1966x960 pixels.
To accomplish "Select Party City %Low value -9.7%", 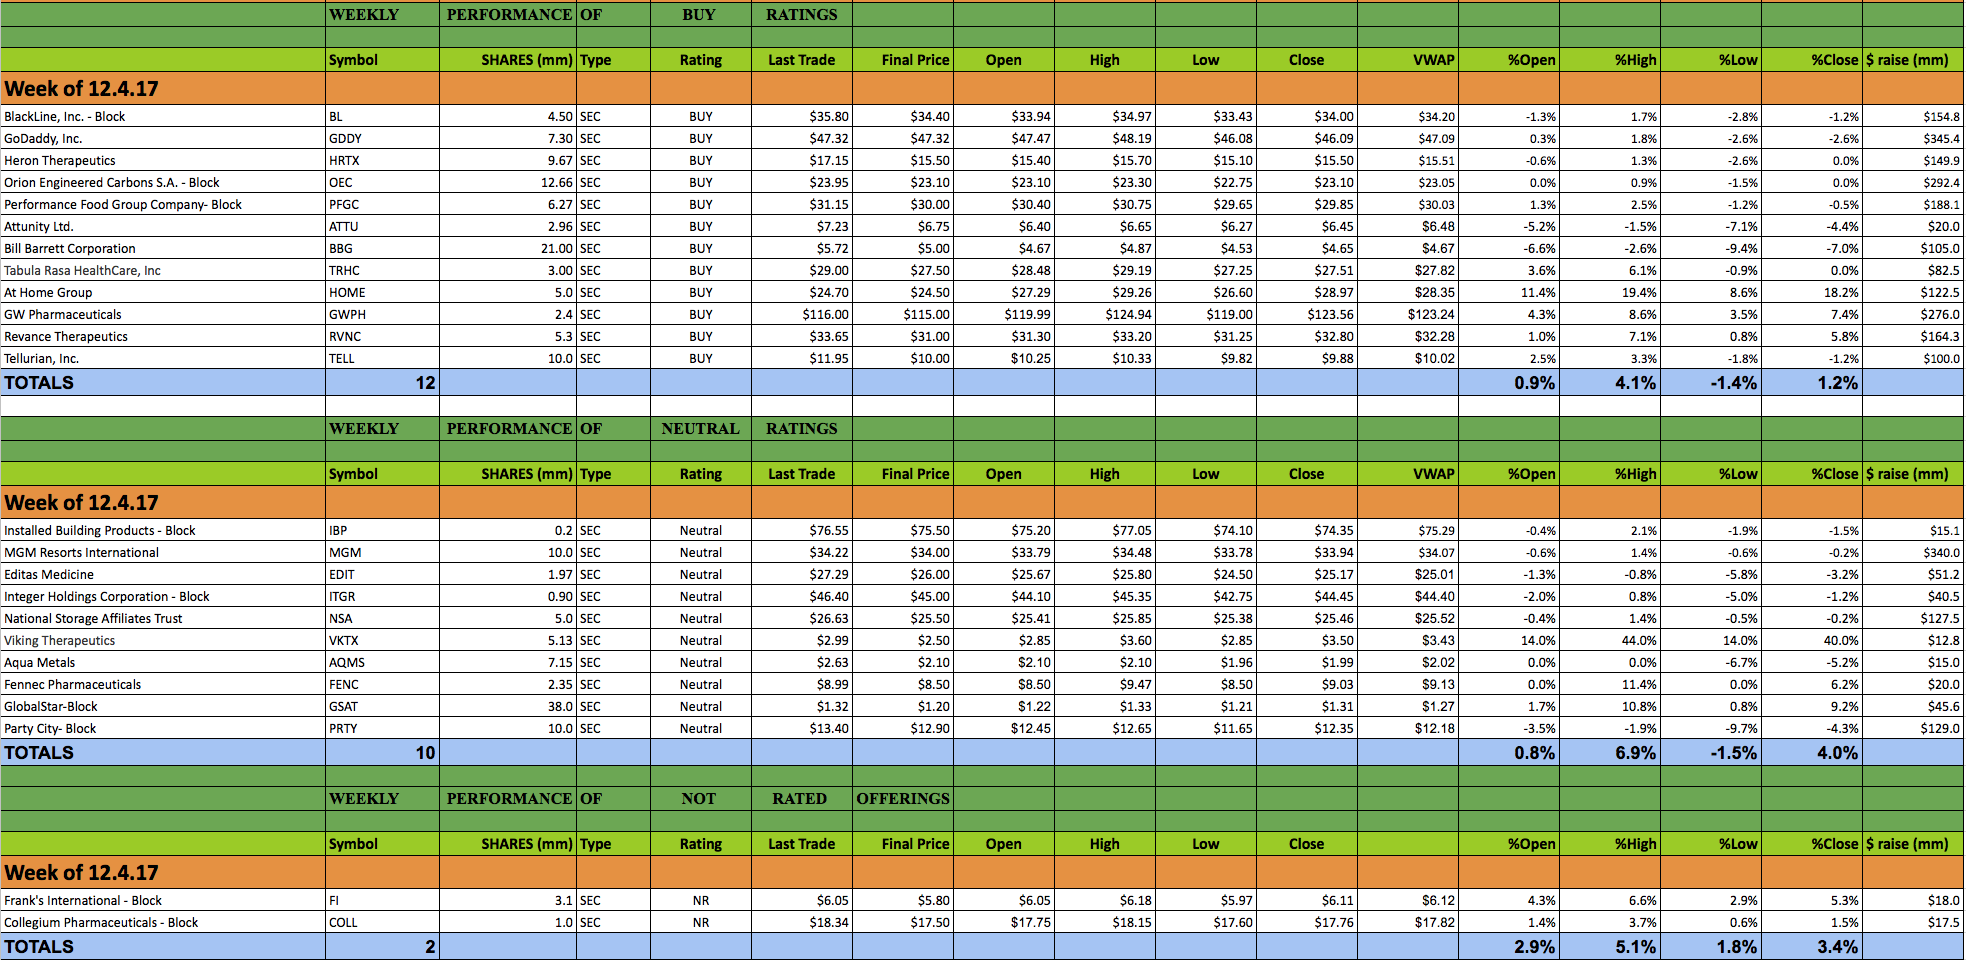I will tap(1710, 728).
